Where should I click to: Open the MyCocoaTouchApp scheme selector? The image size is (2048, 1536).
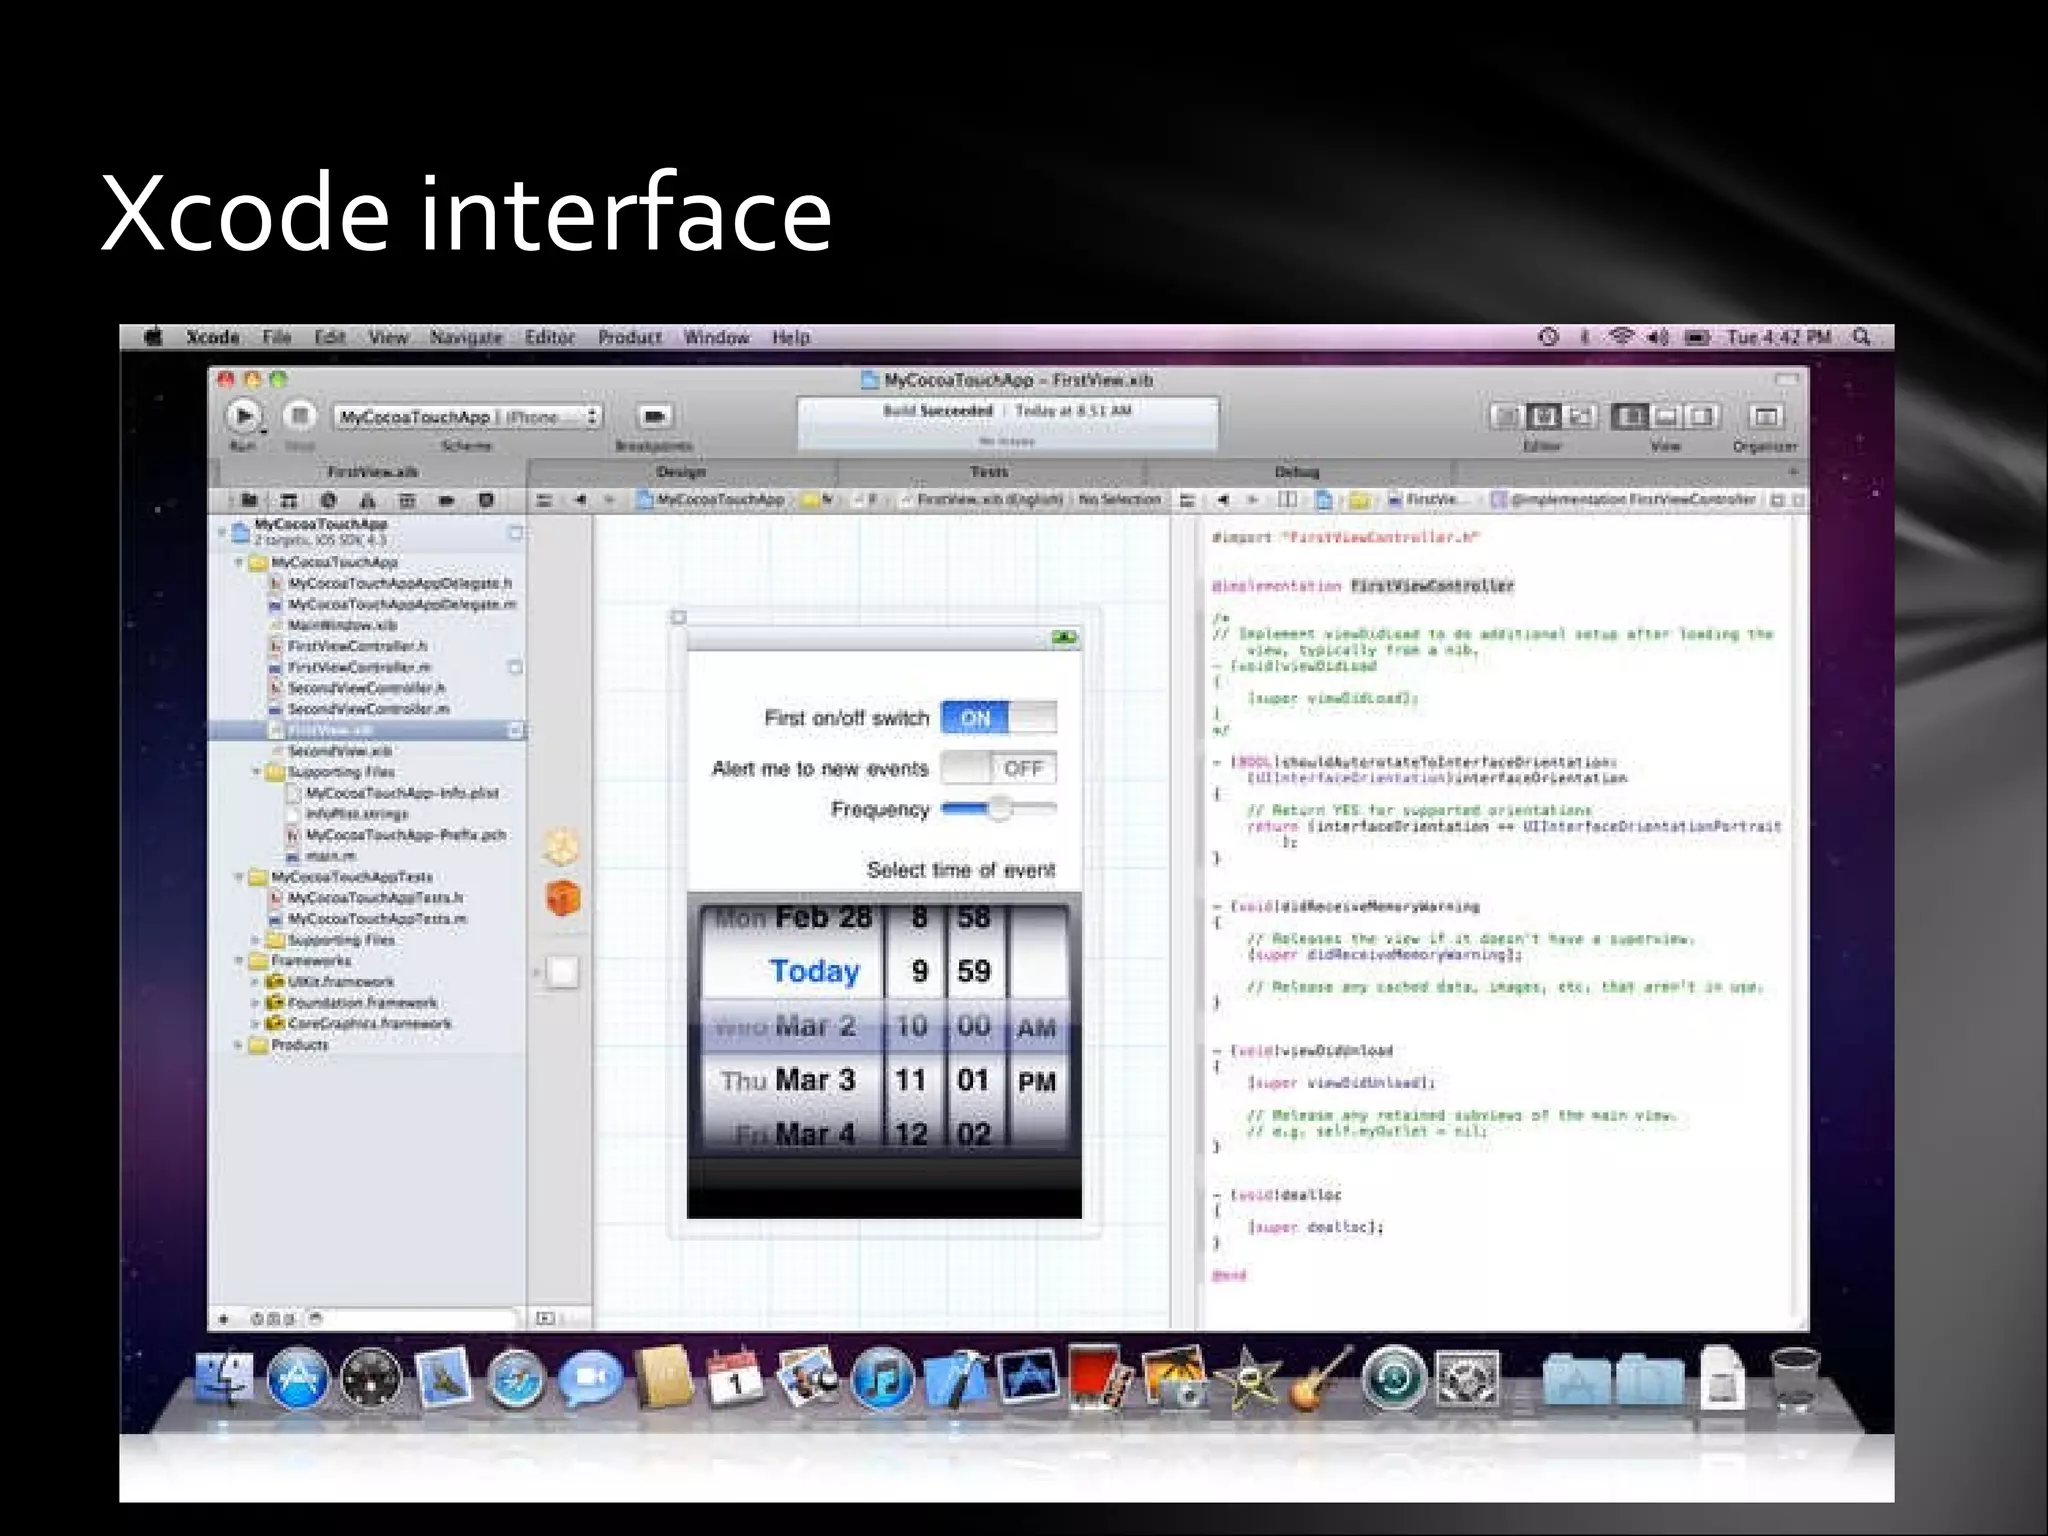(467, 417)
